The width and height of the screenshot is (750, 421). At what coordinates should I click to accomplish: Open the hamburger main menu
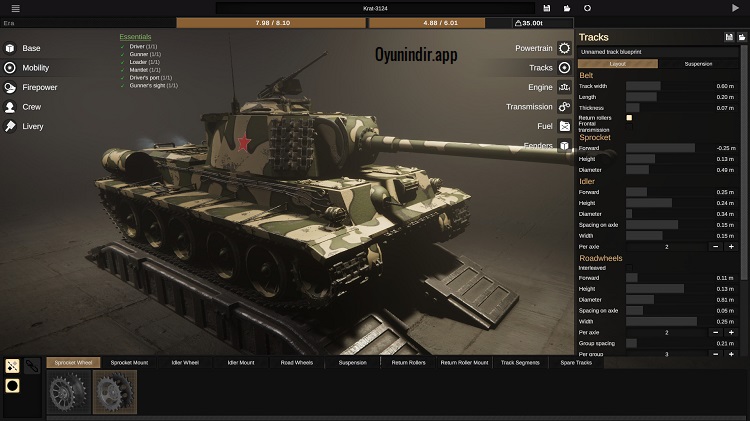[15, 8]
